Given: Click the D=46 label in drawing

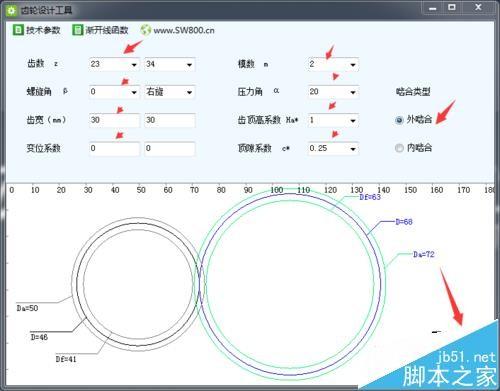Looking at the screenshot, I should pos(39,337).
